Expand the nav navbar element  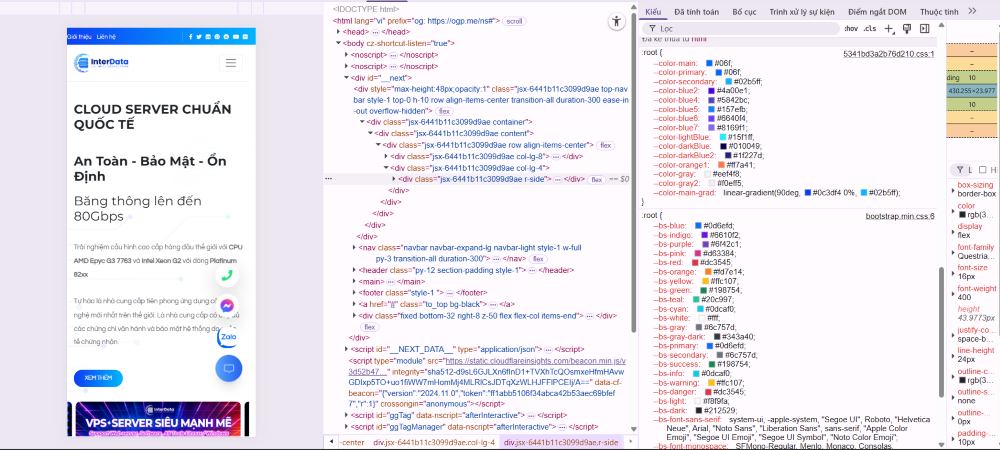pos(355,247)
